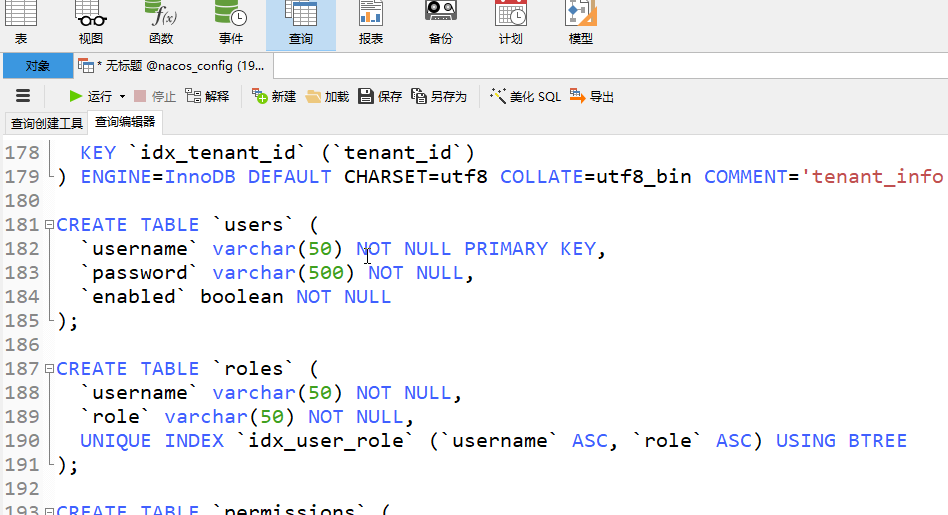Switch to the 查询创建工具 tab
Viewport: 948px width, 515px height.
(47, 123)
